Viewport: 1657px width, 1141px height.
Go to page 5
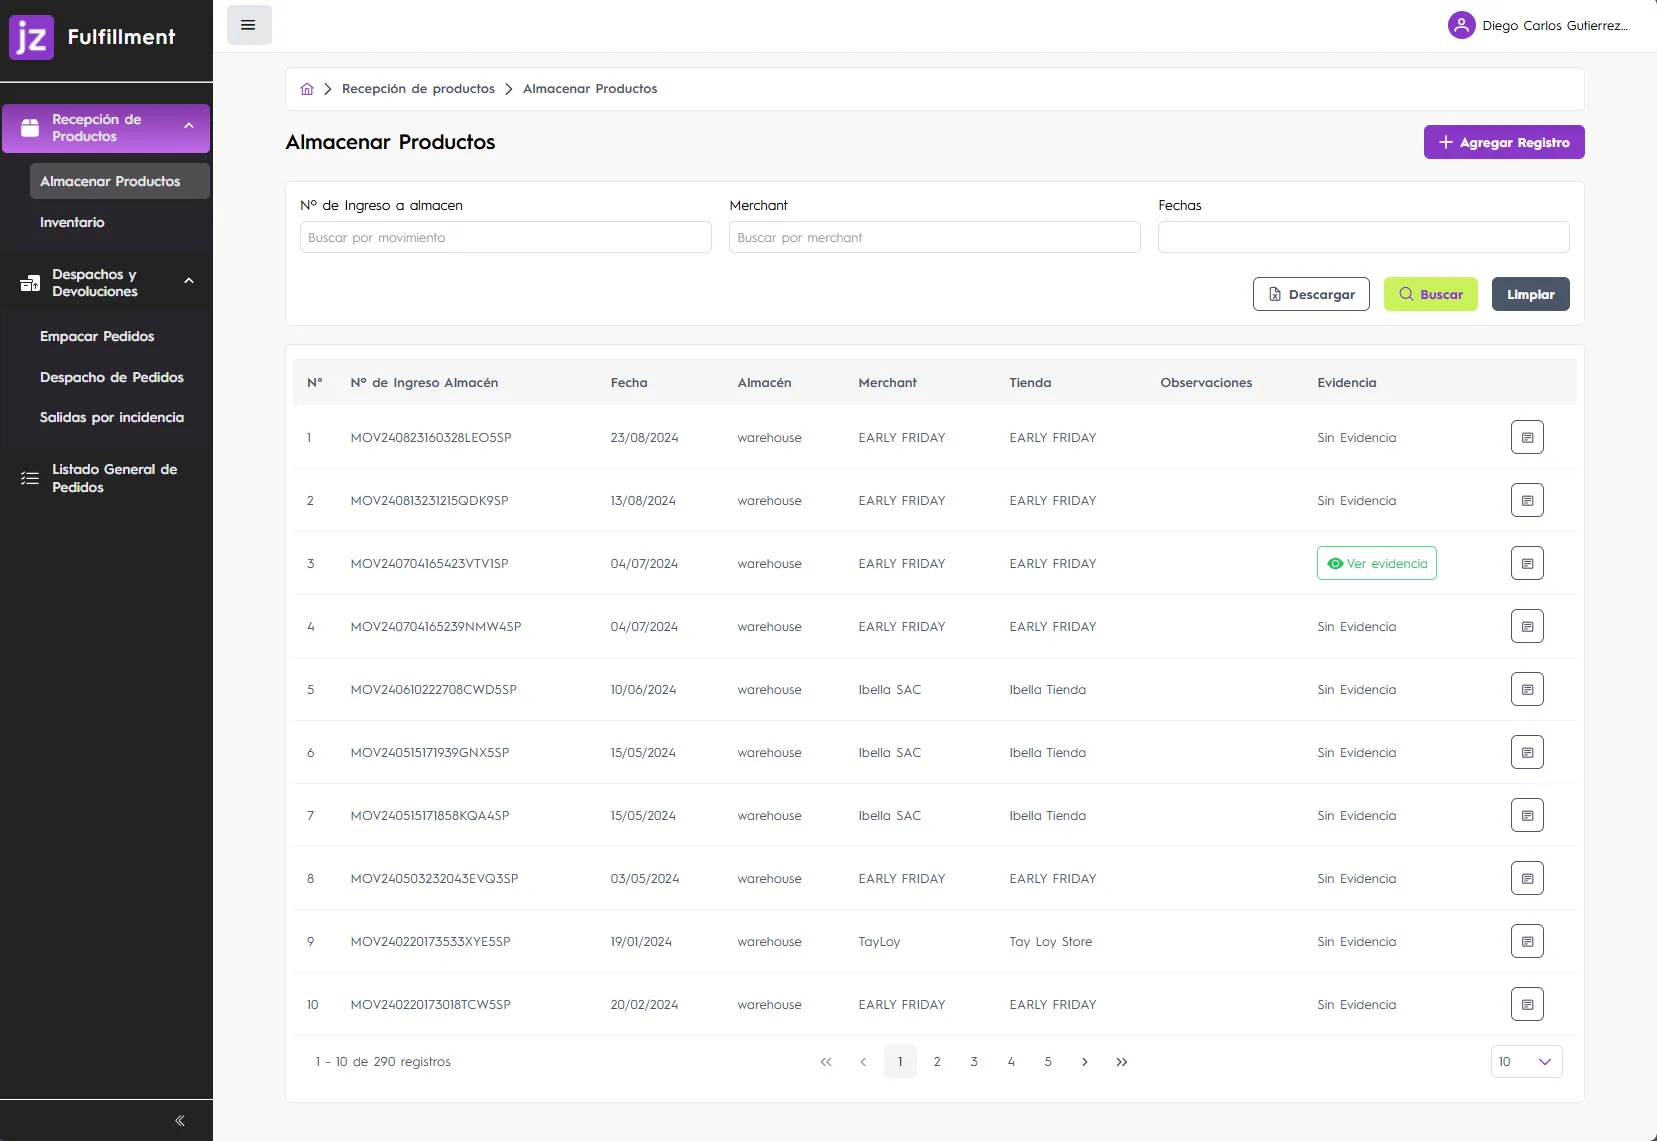click(1048, 1062)
